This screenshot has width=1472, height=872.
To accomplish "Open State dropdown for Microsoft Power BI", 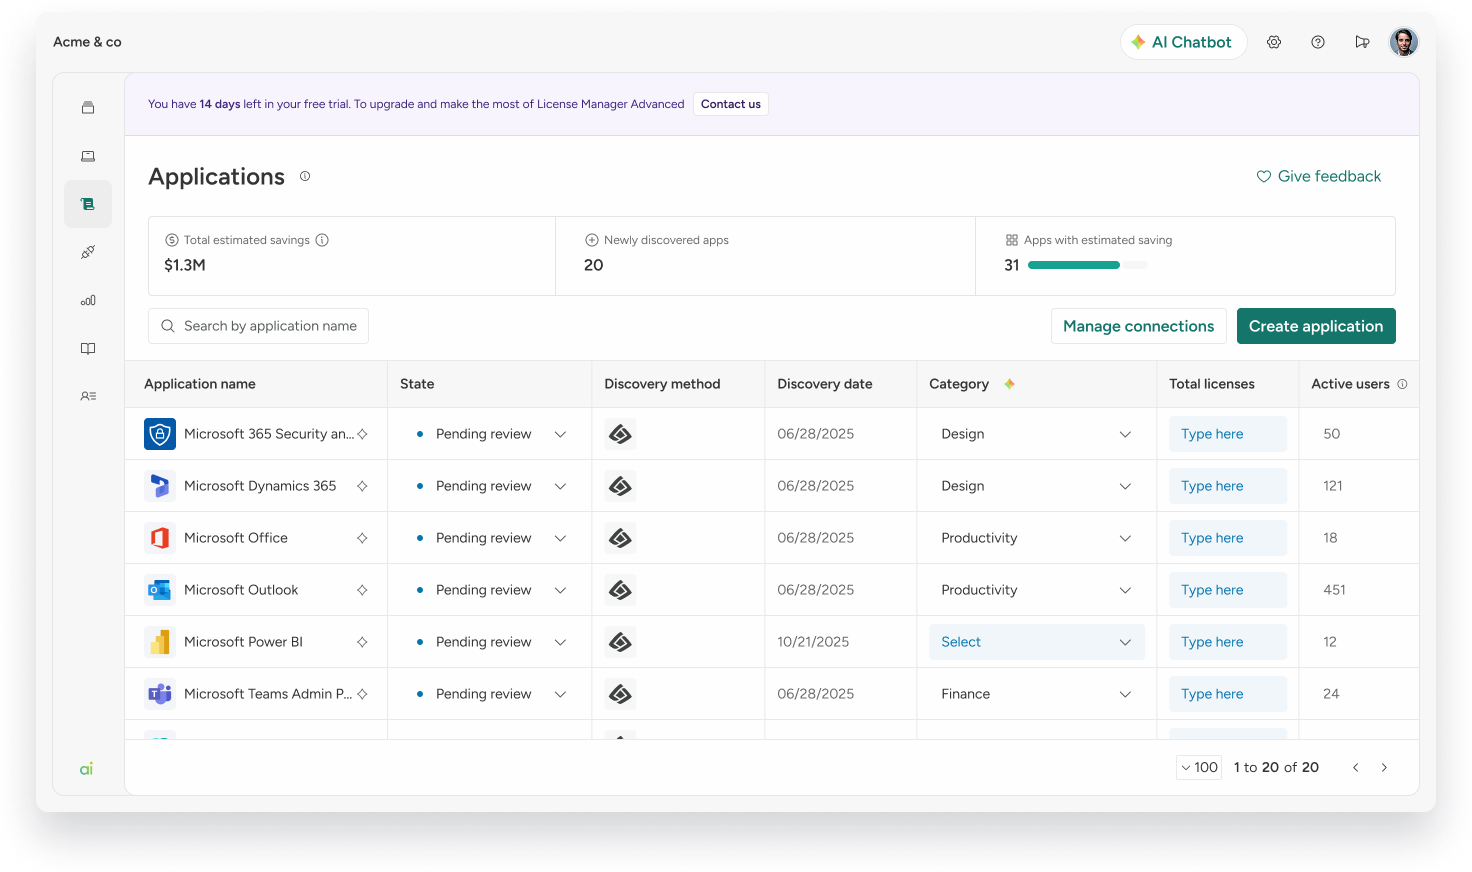I will (x=490, y=642).
